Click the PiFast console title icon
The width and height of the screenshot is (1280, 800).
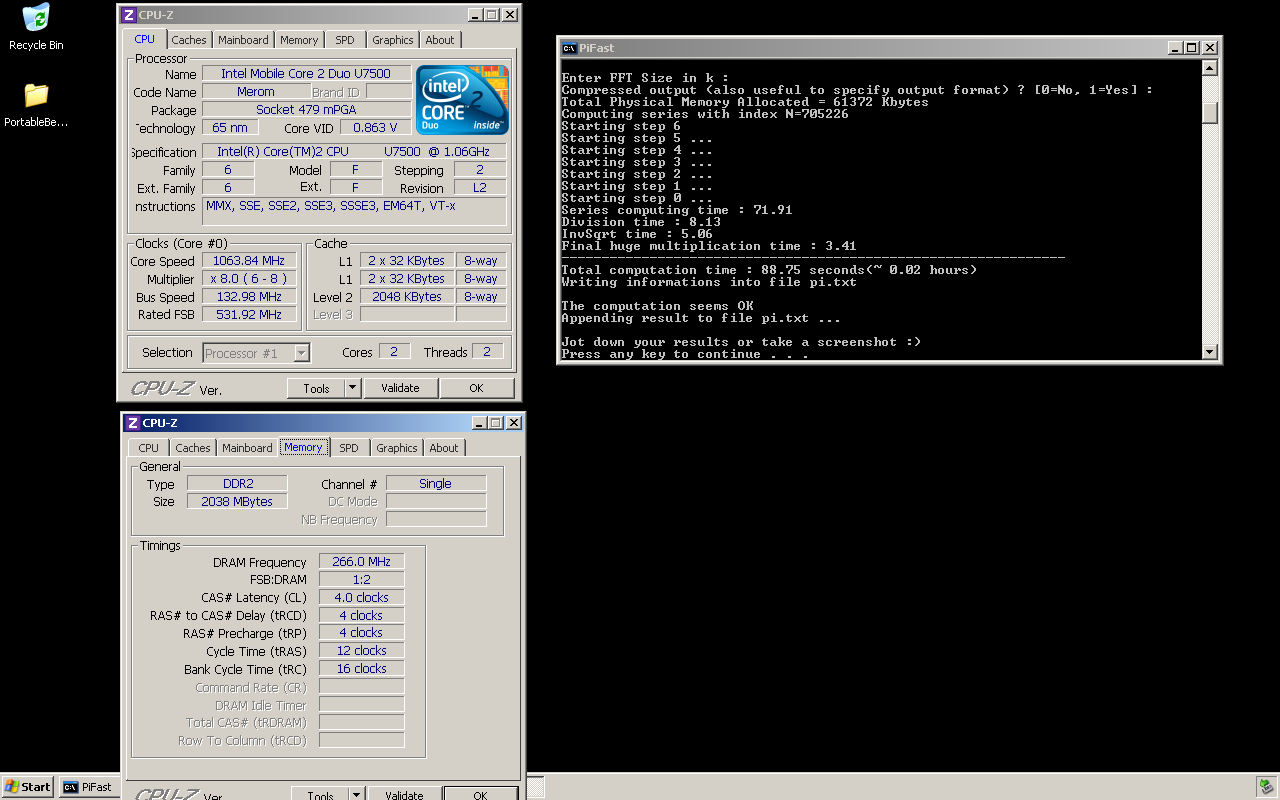[x=569, y=48]
